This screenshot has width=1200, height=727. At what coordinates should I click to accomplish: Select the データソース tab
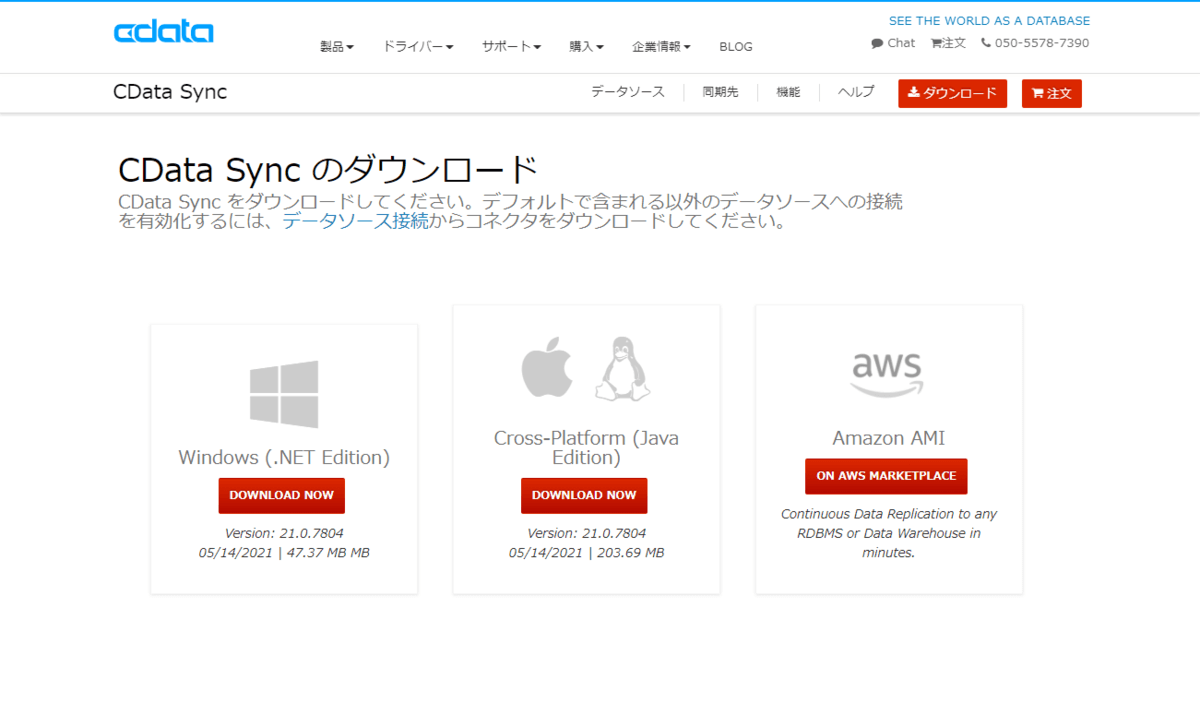point(627,92)
